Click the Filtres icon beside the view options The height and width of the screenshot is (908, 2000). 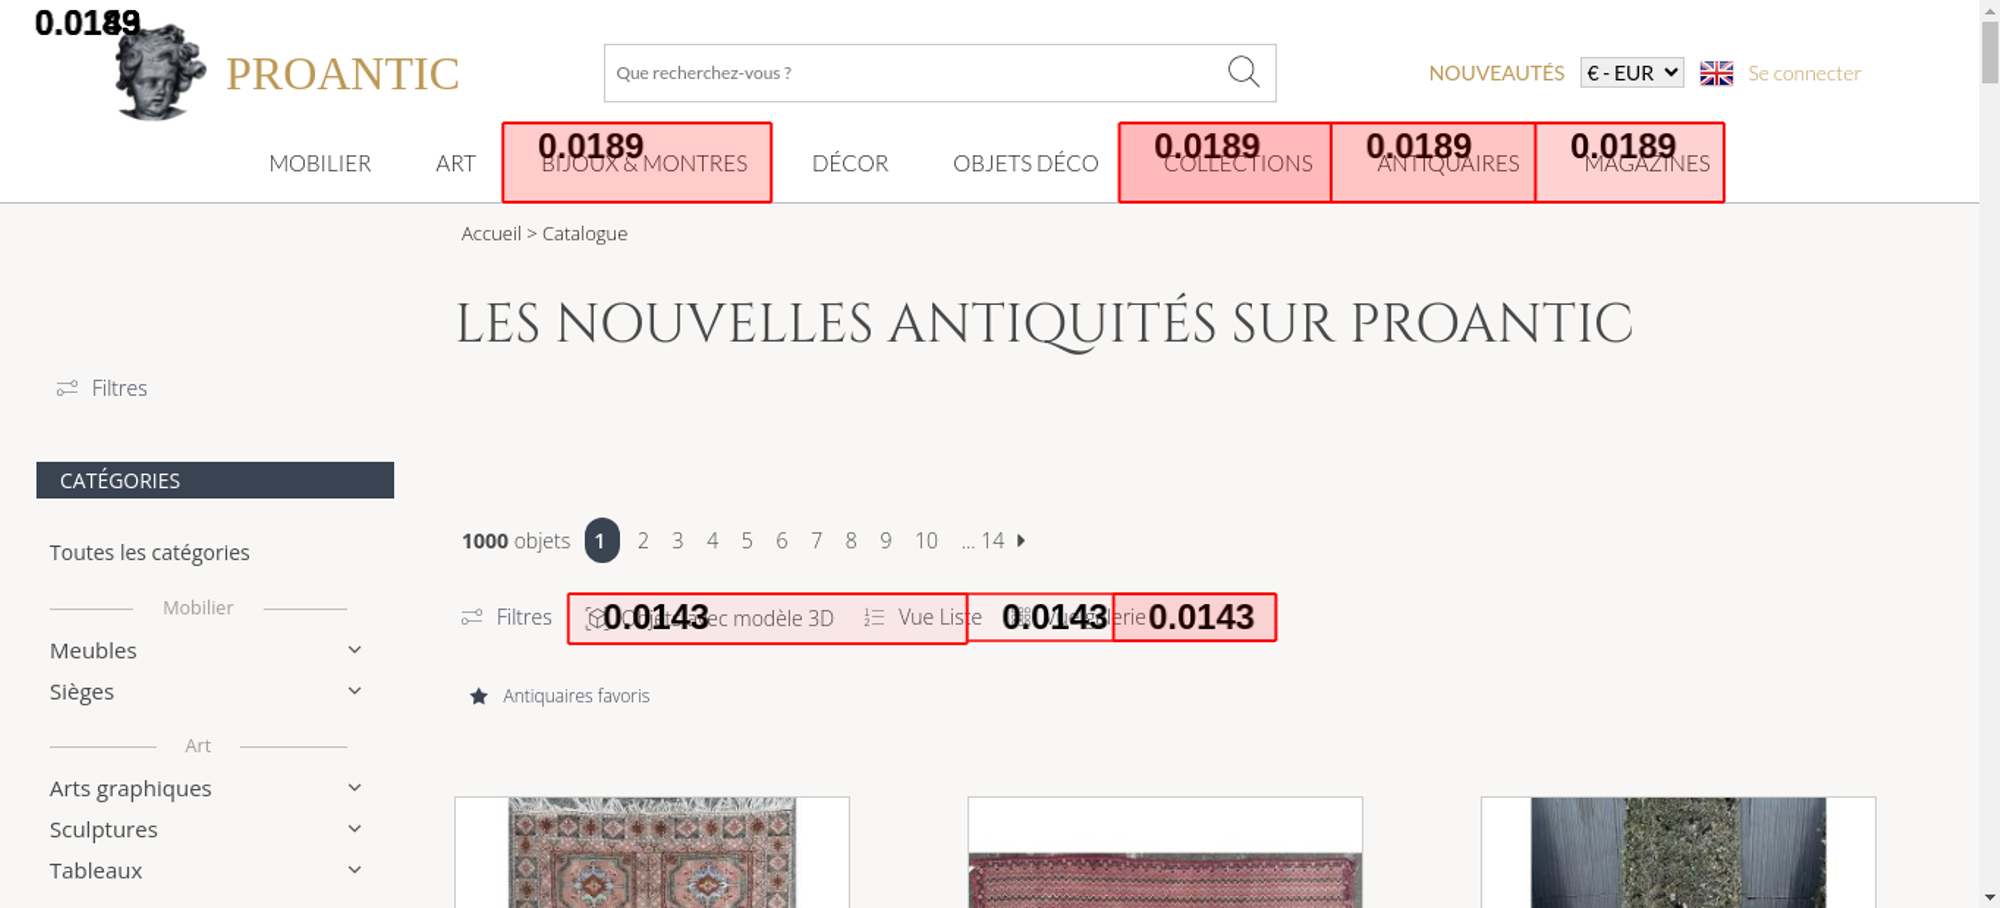tap(472, 617)
